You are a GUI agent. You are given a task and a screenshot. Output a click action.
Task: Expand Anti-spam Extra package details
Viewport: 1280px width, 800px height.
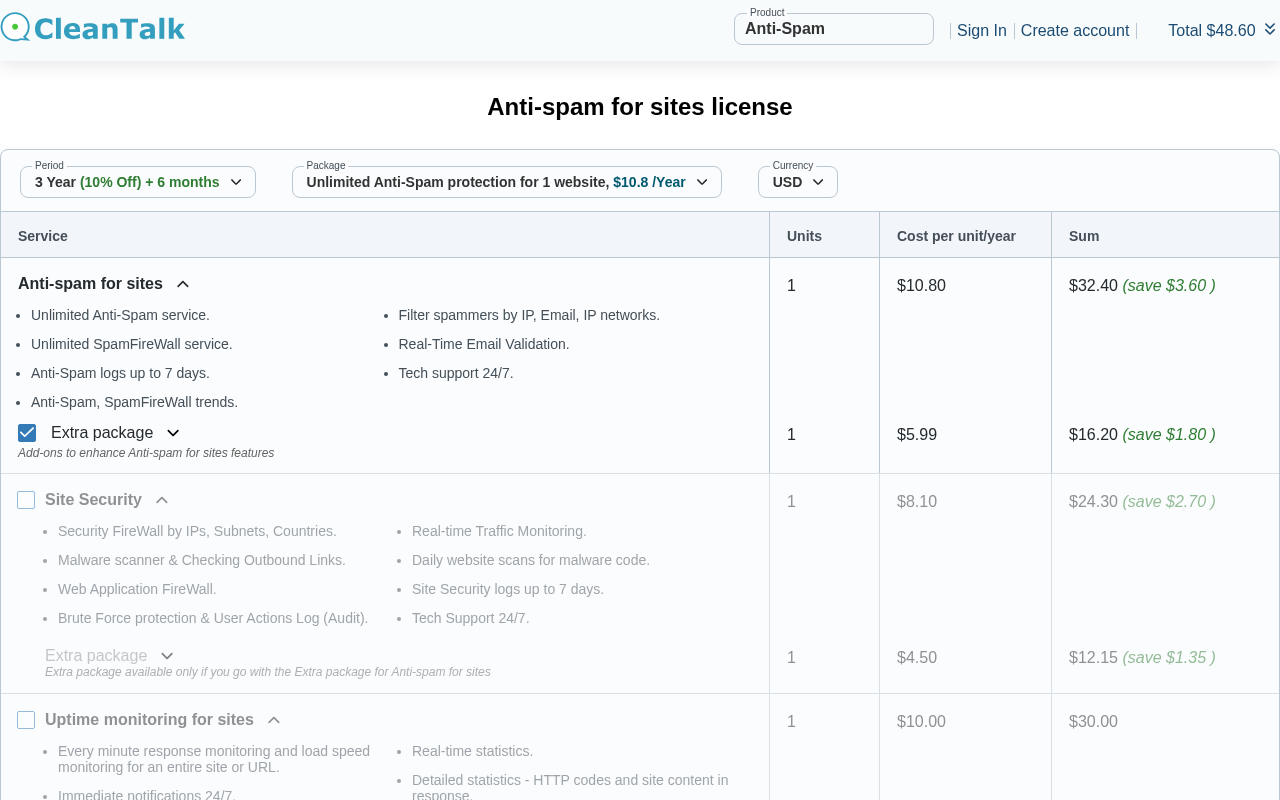[x=173, y=433]
